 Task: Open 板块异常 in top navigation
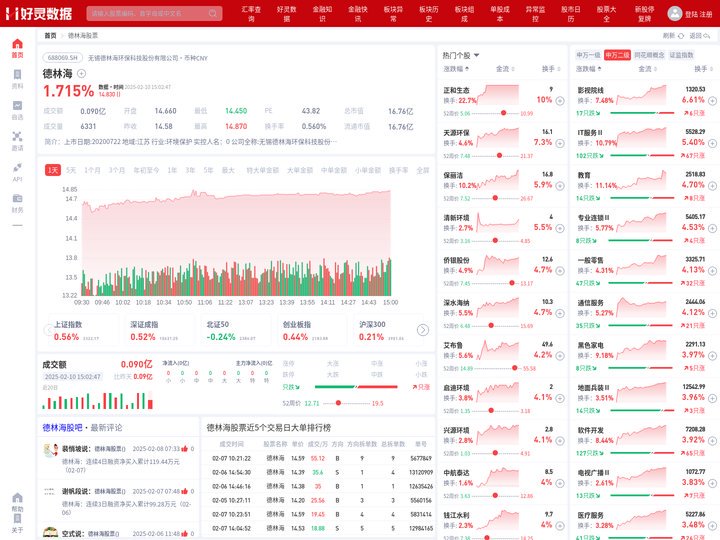click(393, 13)
